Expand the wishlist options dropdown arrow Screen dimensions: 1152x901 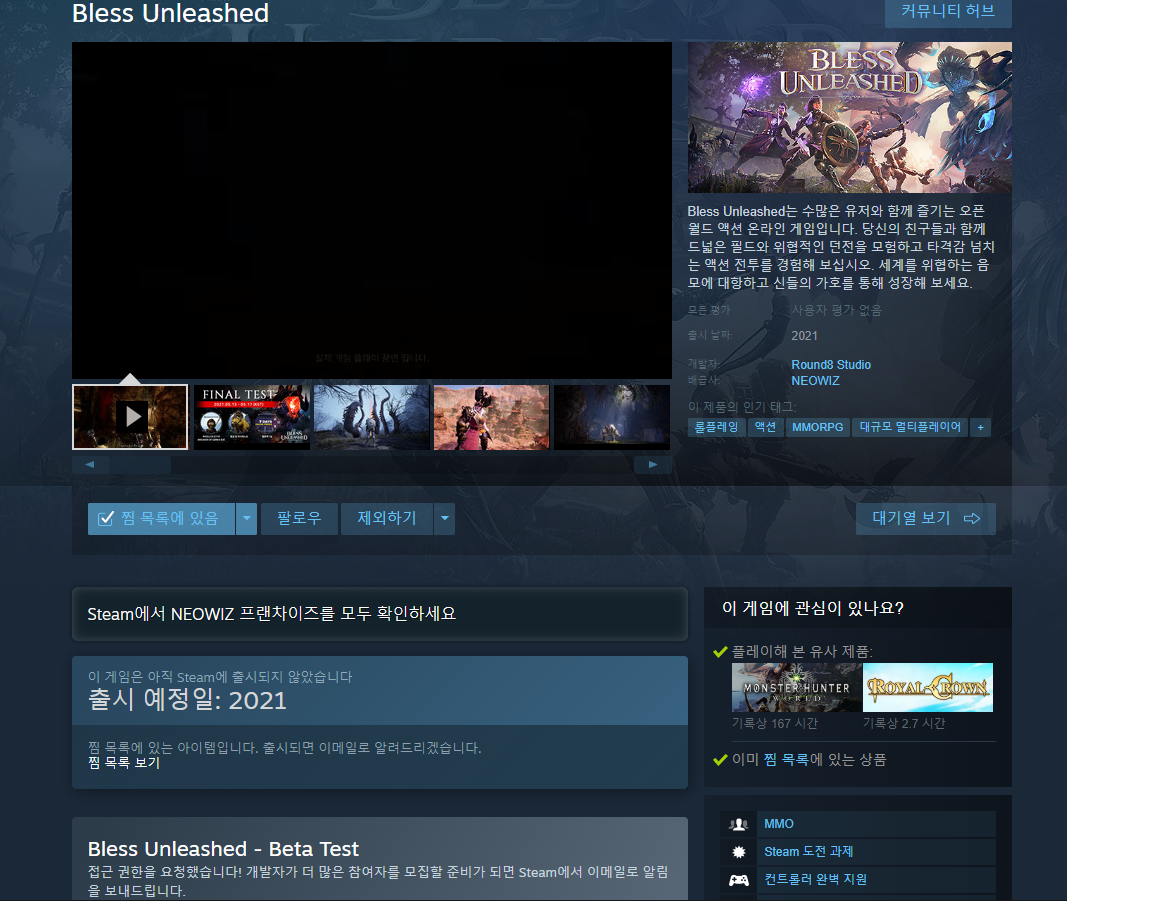tap(247, 519)
